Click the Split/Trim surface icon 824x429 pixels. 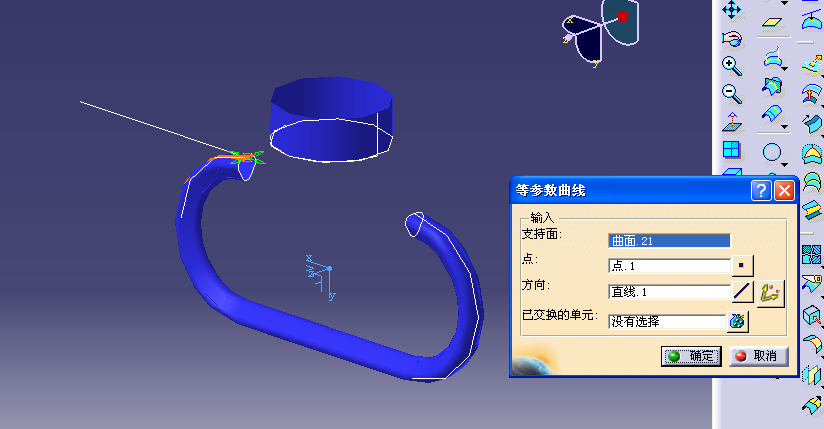point(812,284)
